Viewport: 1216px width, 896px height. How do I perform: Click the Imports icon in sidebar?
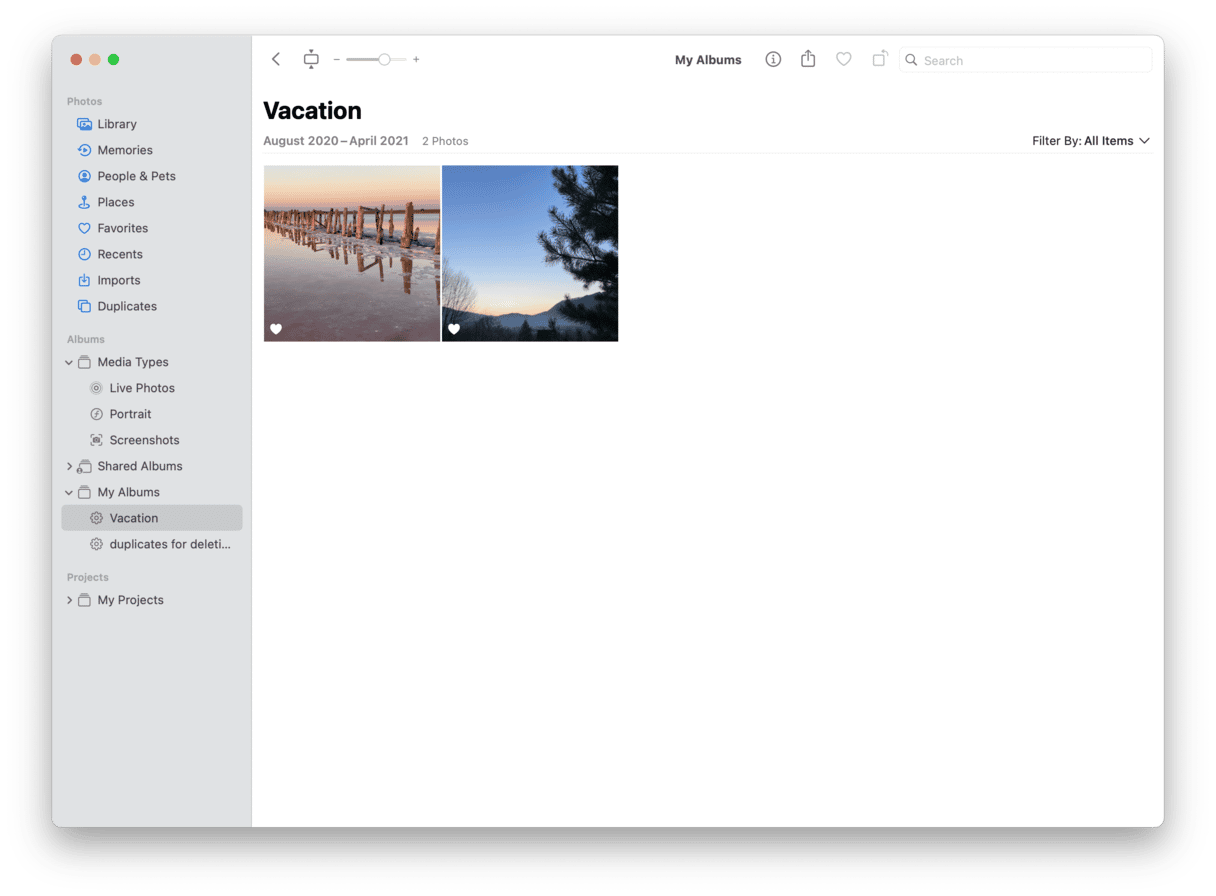tap(84, 280)
